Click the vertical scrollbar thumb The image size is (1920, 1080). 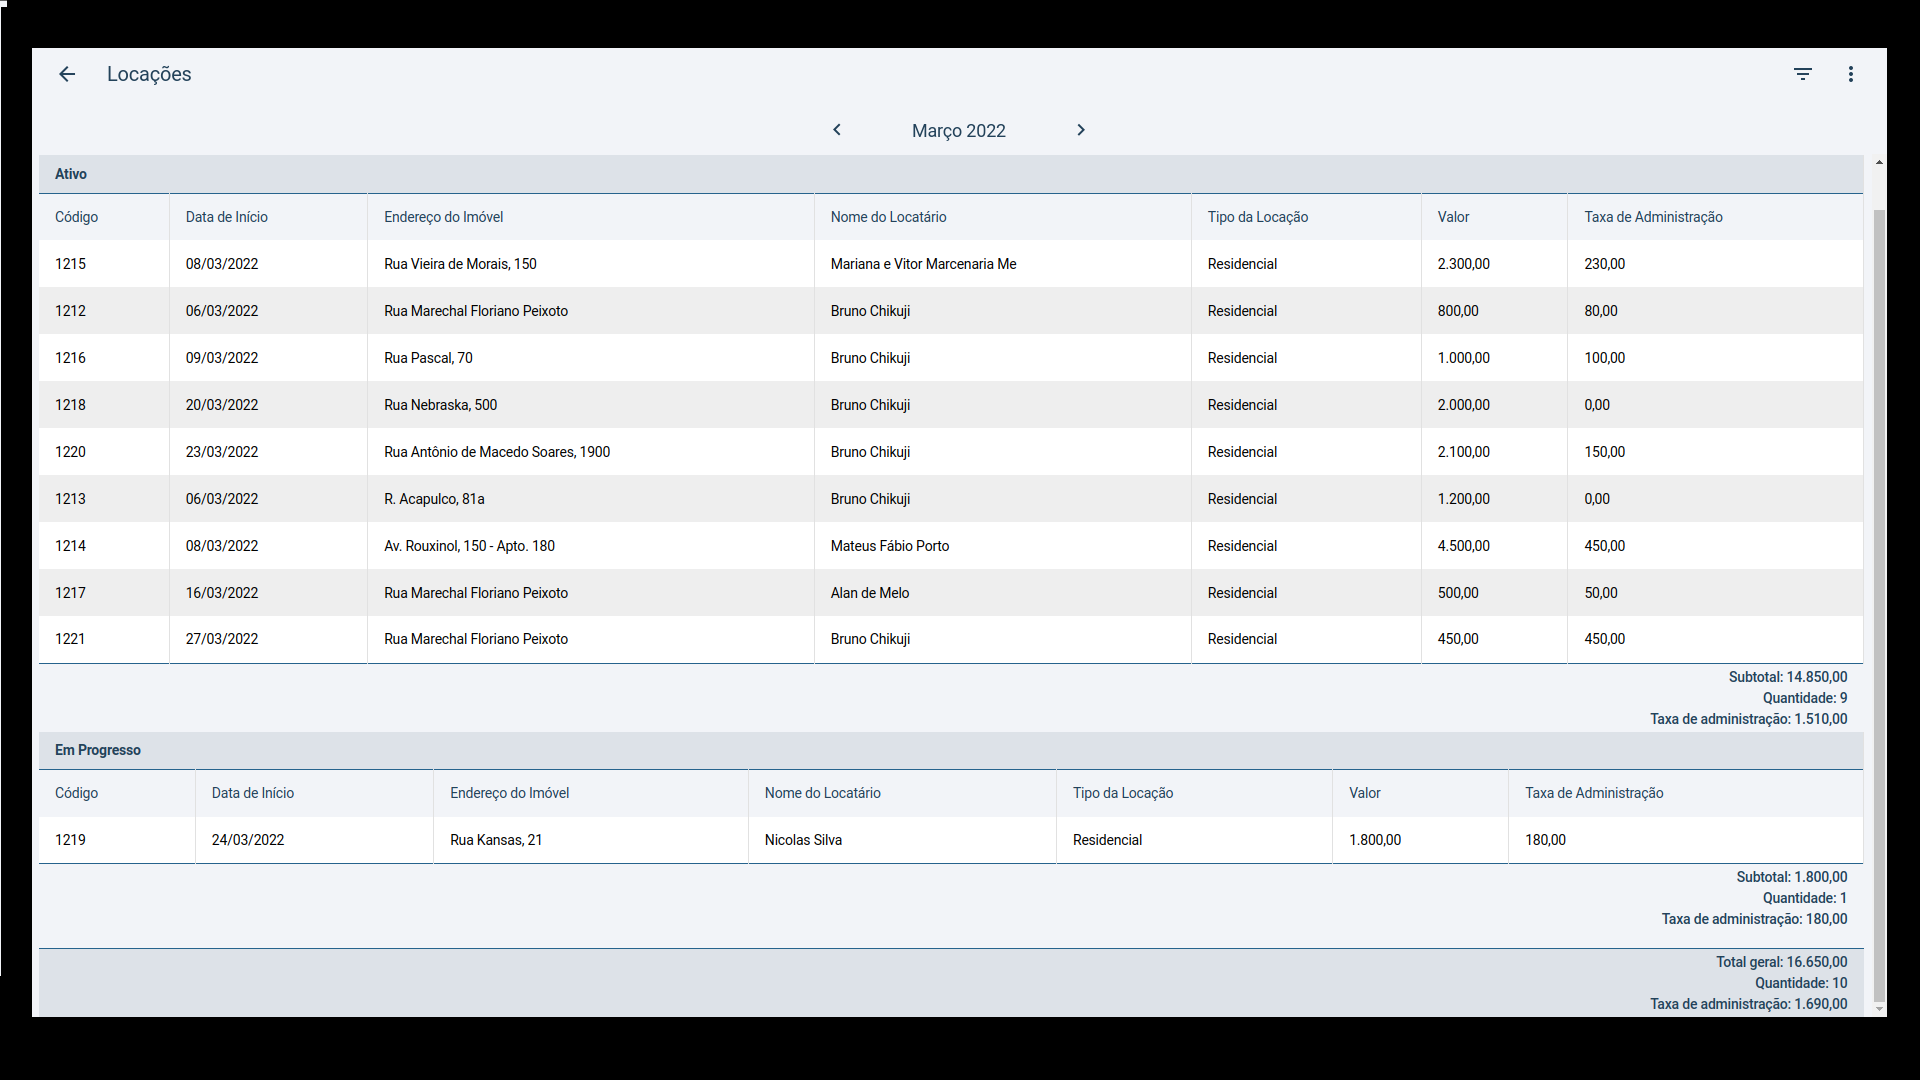coord(1879,604)
